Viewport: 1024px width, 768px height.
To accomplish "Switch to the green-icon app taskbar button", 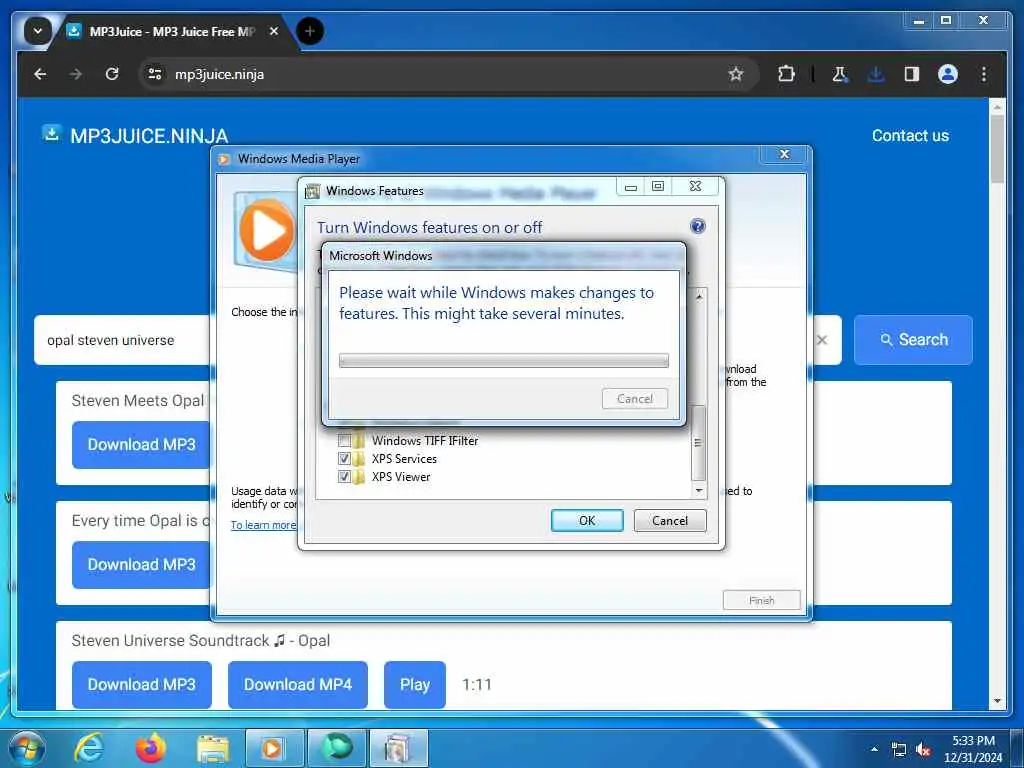I will (337, 748).
